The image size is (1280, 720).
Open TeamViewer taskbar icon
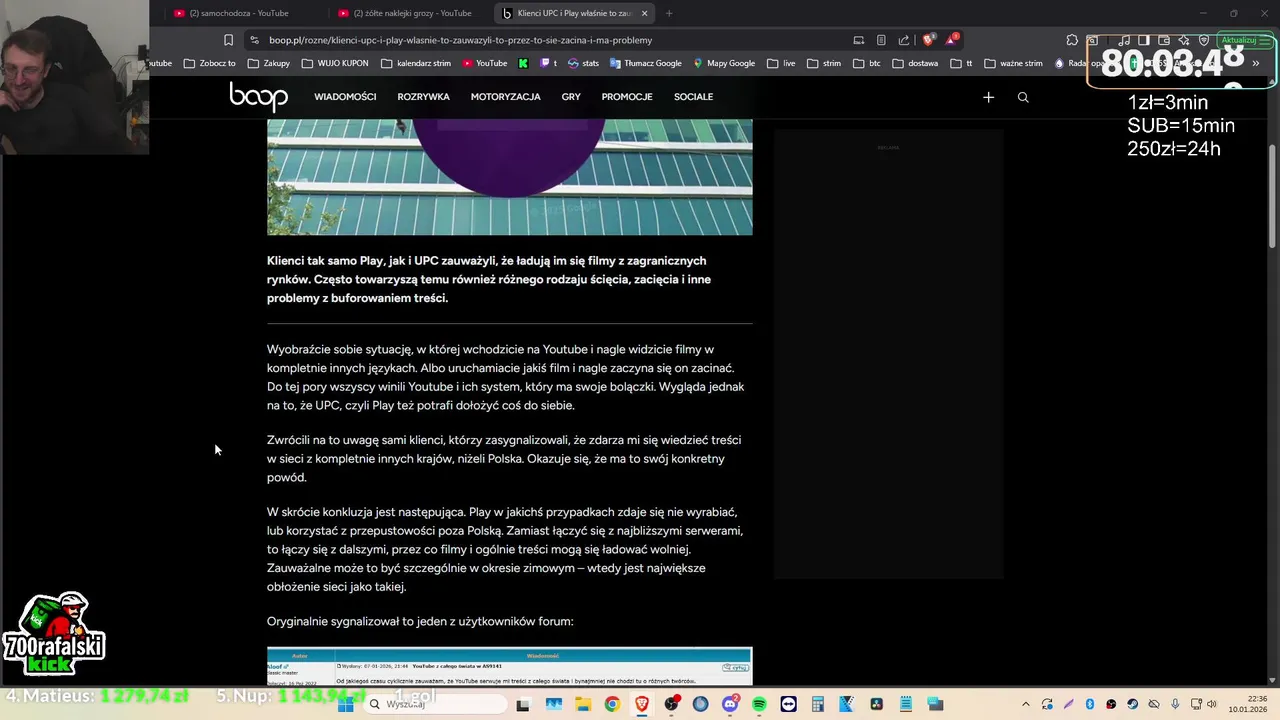point(788,704)
